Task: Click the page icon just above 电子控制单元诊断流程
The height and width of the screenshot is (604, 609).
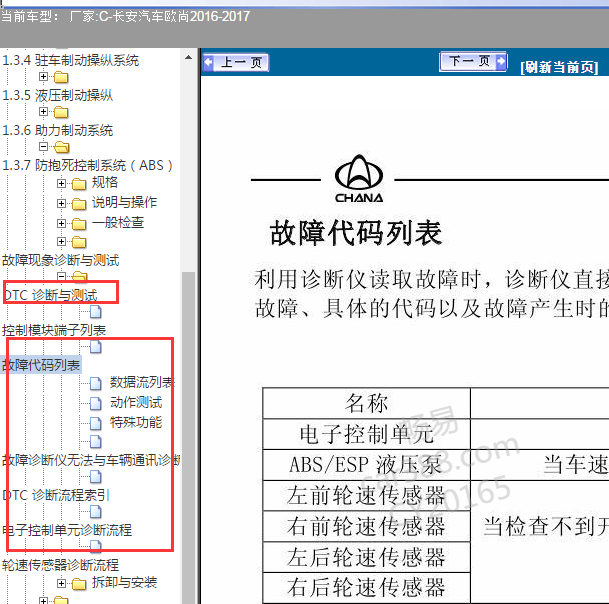Action: 96,512
